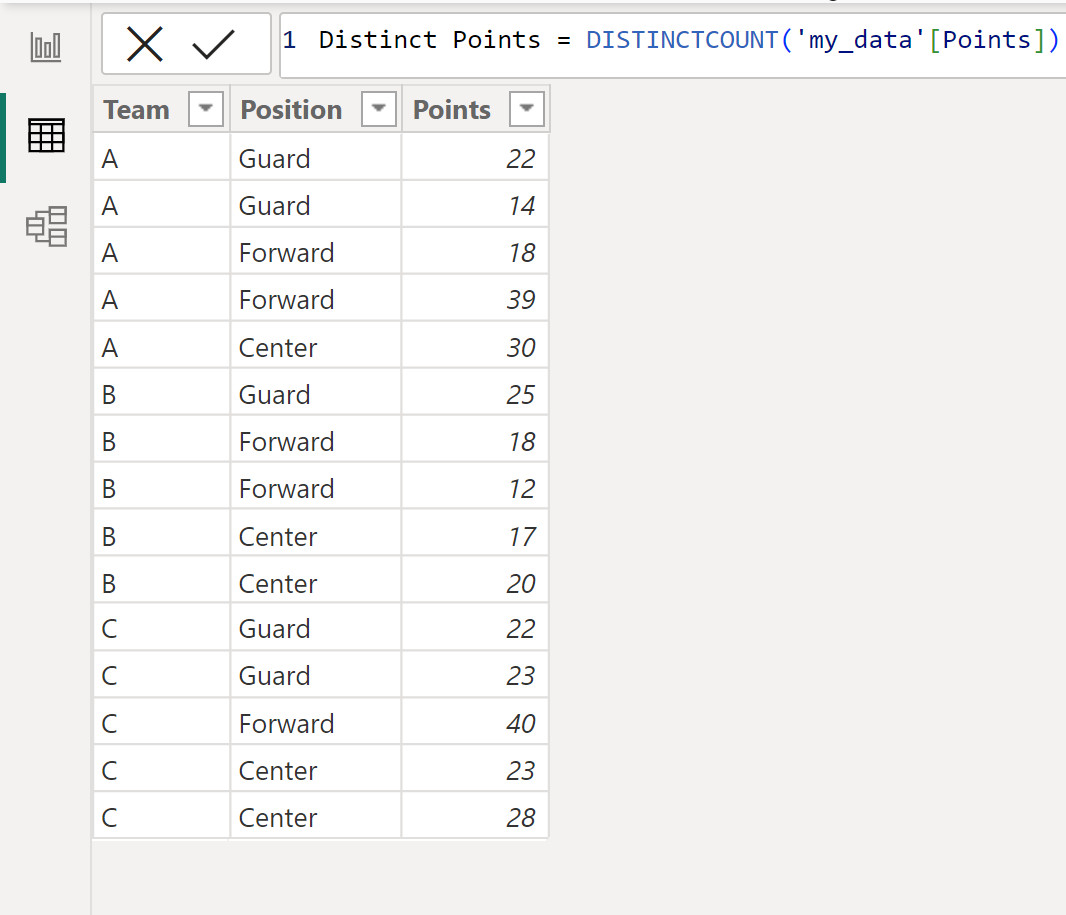This screenshot has height=915, width=1066.
Task: Open Model view in the sidebar
Action: (46, 227)
